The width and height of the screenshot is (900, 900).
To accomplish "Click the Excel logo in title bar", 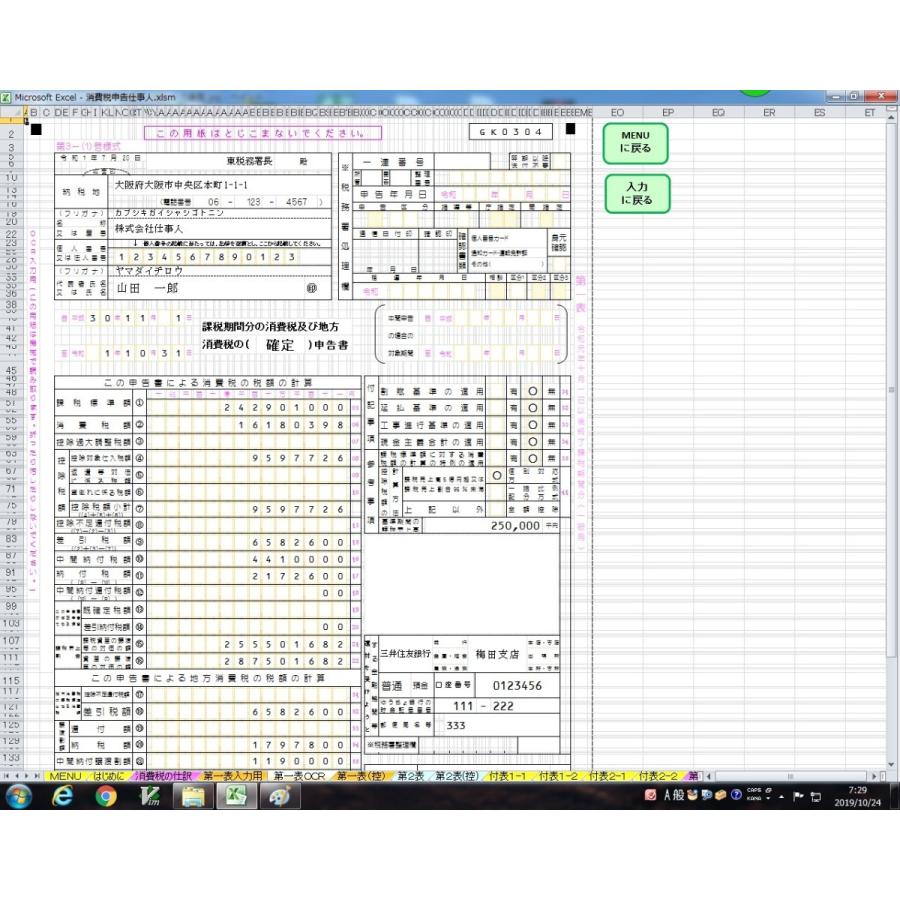I will click(x=7, y=97).
